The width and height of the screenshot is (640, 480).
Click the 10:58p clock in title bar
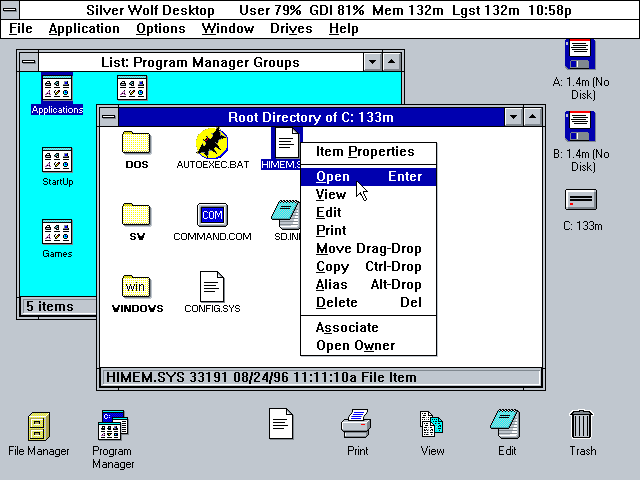pos(550,10)
